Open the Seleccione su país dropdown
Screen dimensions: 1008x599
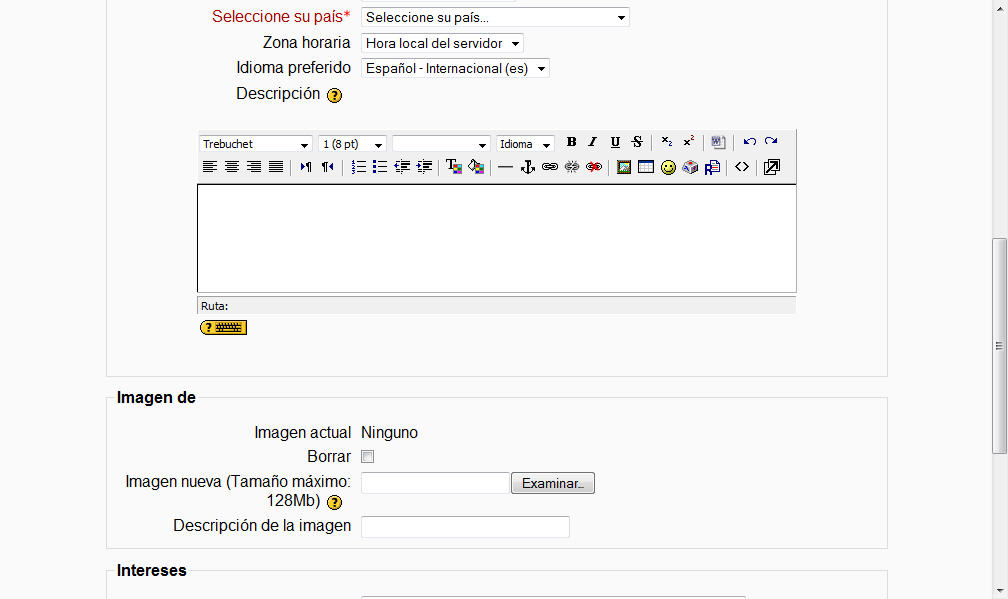tap(495, 17)
